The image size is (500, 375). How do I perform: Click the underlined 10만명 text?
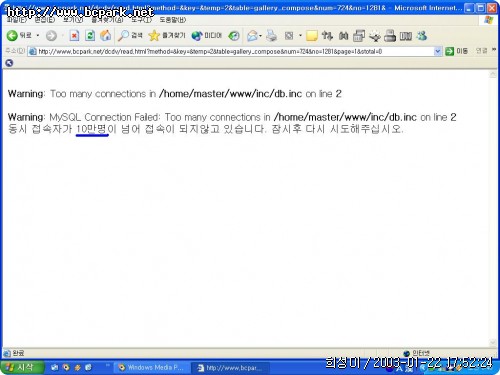click(91, 129)
